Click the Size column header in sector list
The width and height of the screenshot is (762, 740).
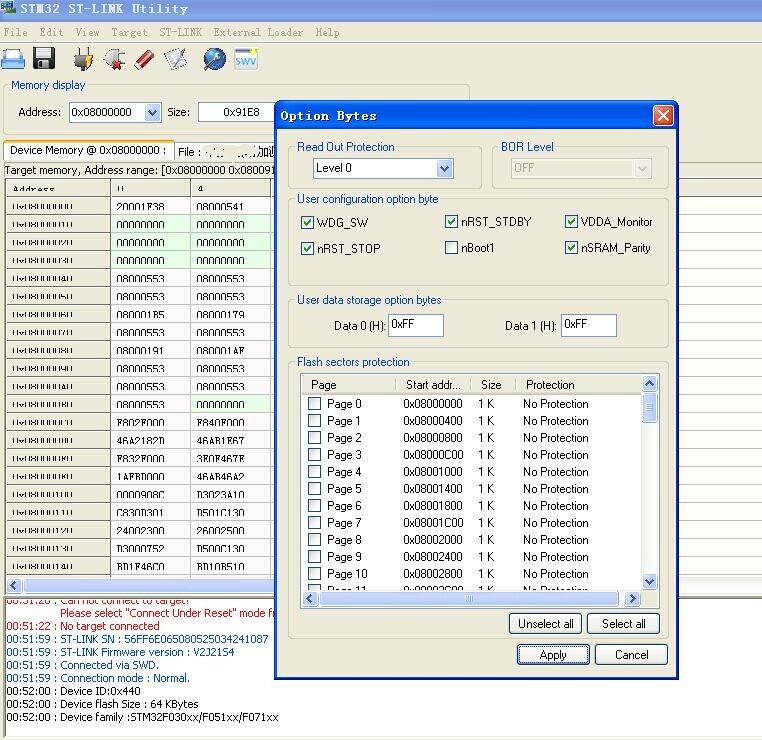tap(493, 385)
